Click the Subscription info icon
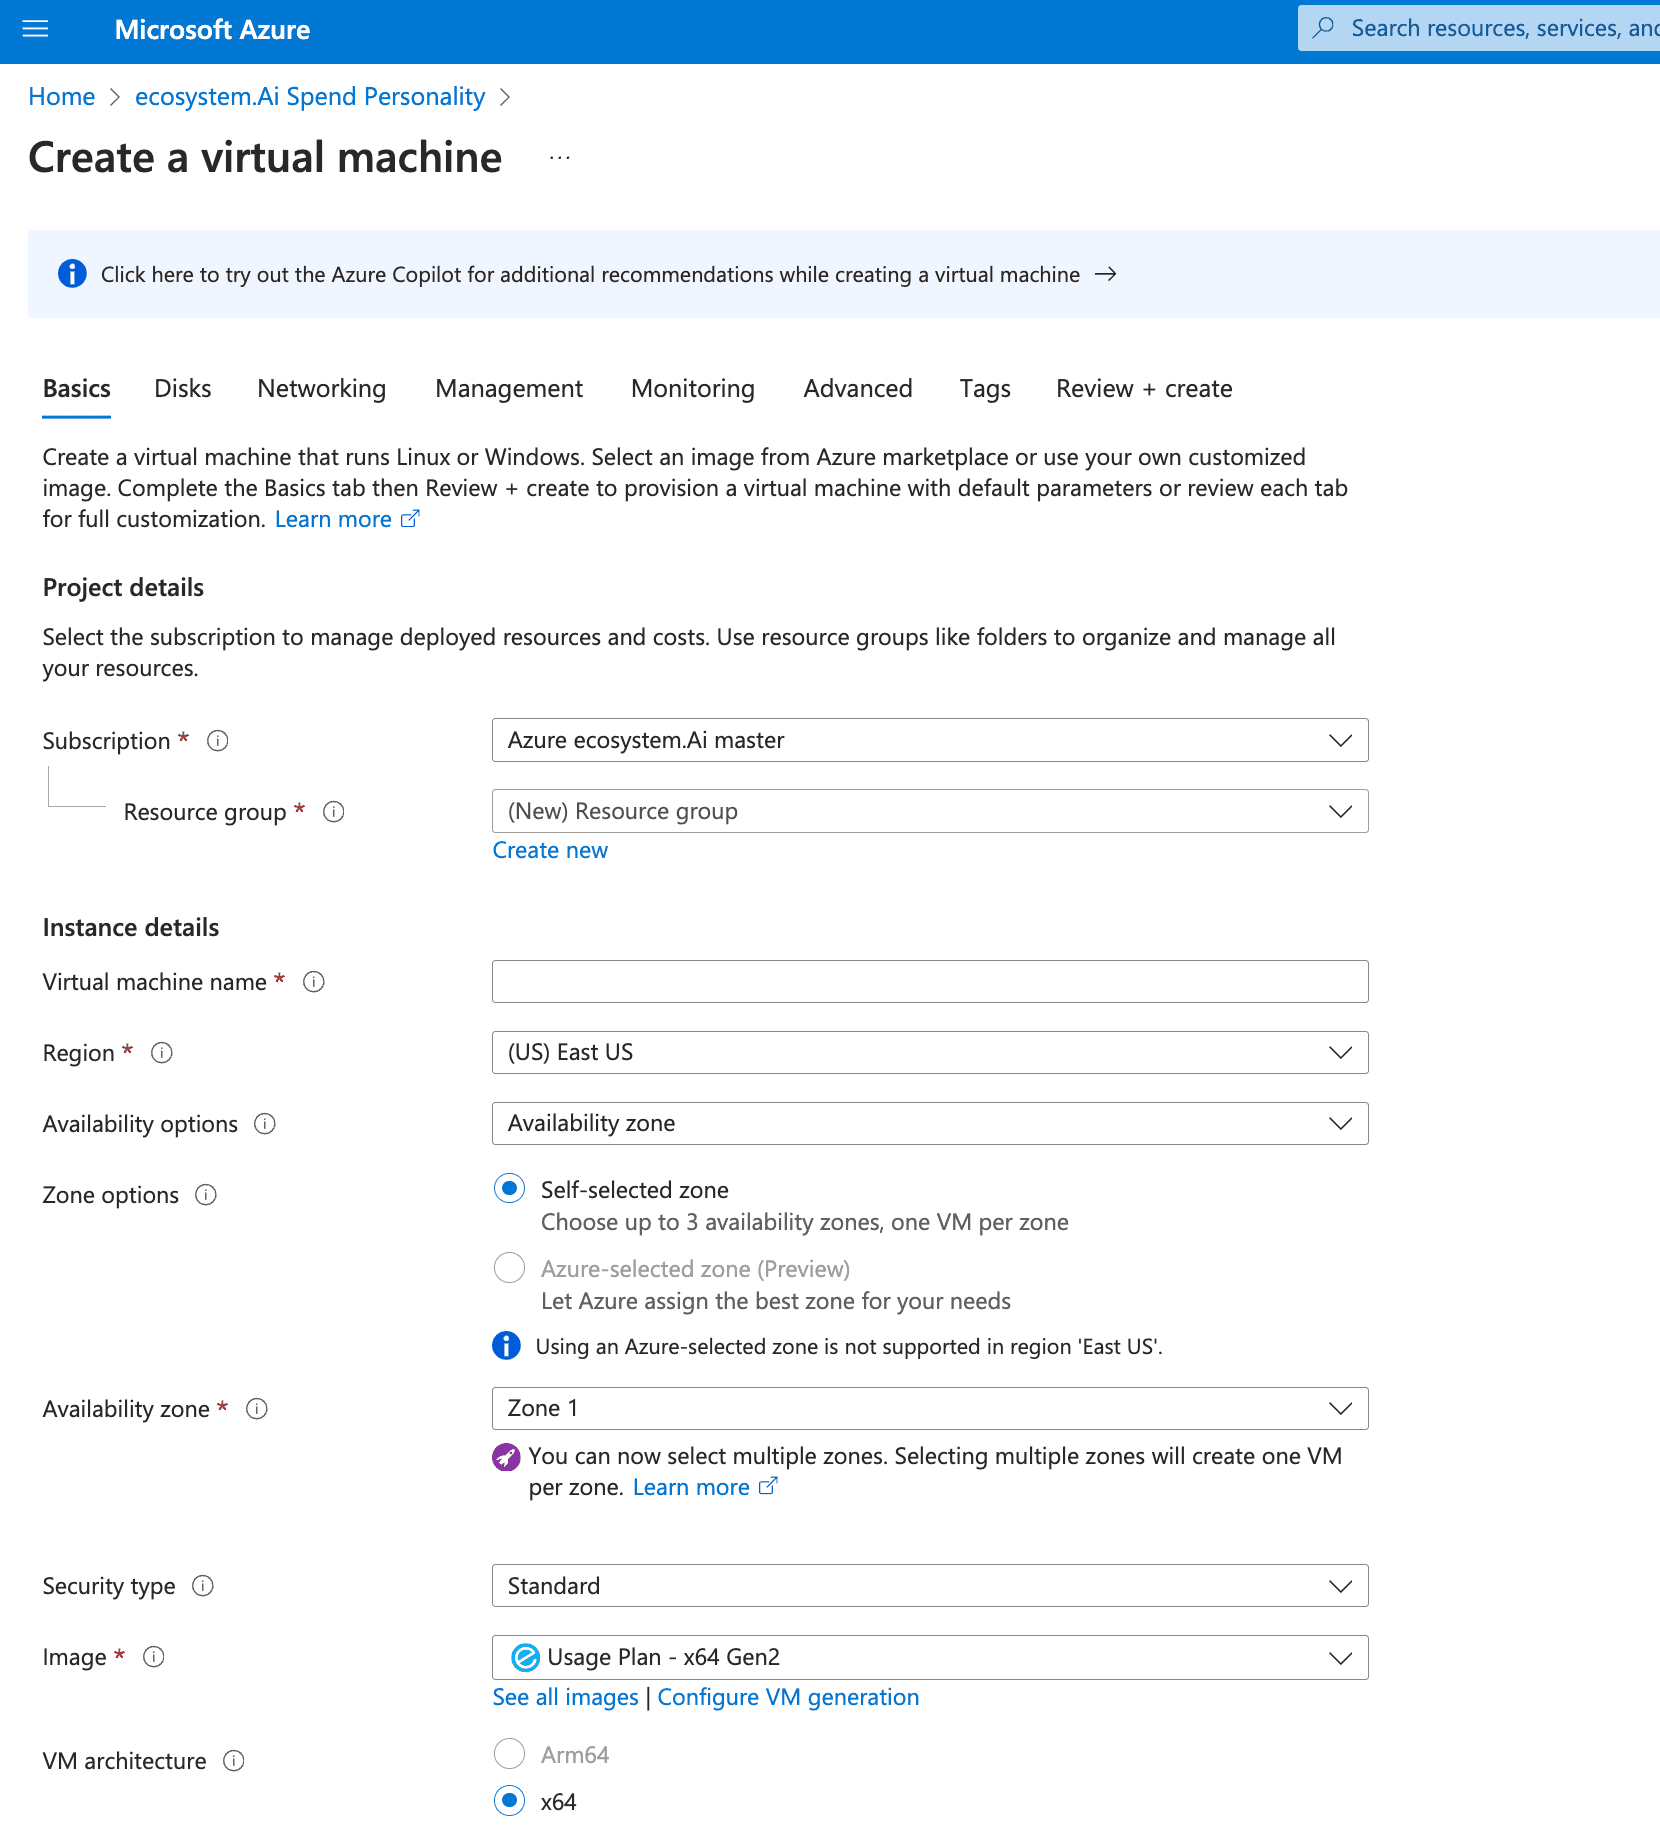 [x=217, y=741]
